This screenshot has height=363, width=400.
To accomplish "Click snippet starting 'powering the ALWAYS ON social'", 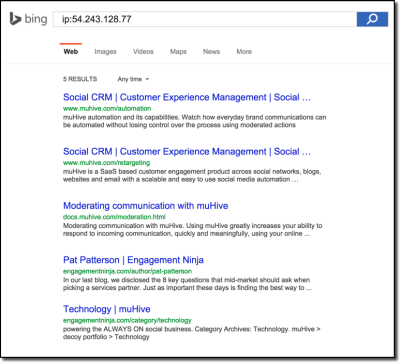I will tap(192, 333).
